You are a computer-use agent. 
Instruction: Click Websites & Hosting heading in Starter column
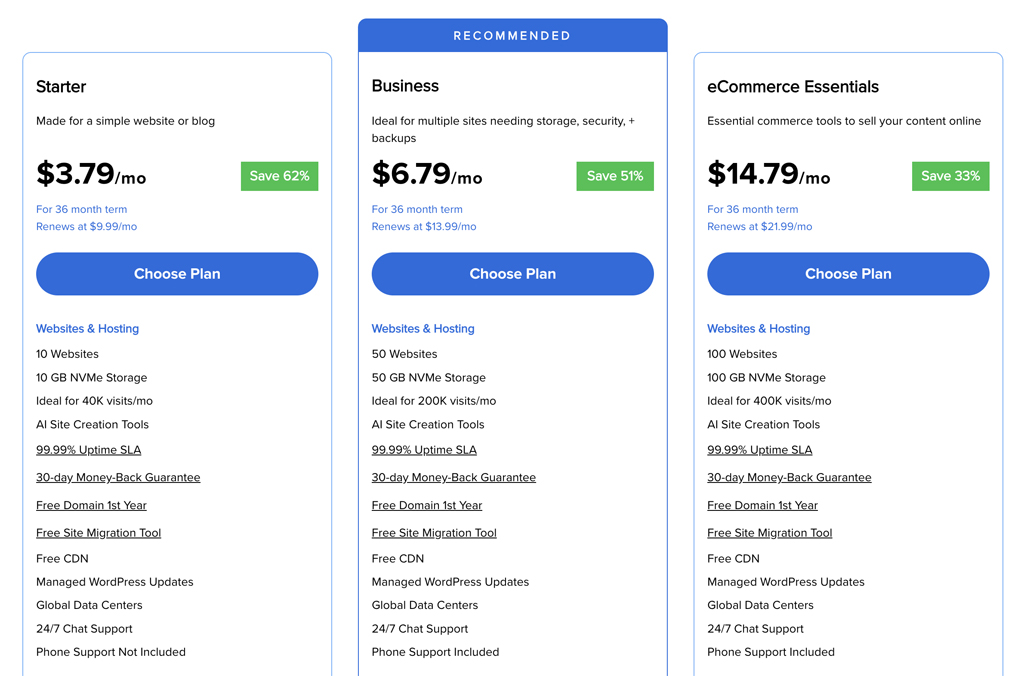tap(89, 328)
